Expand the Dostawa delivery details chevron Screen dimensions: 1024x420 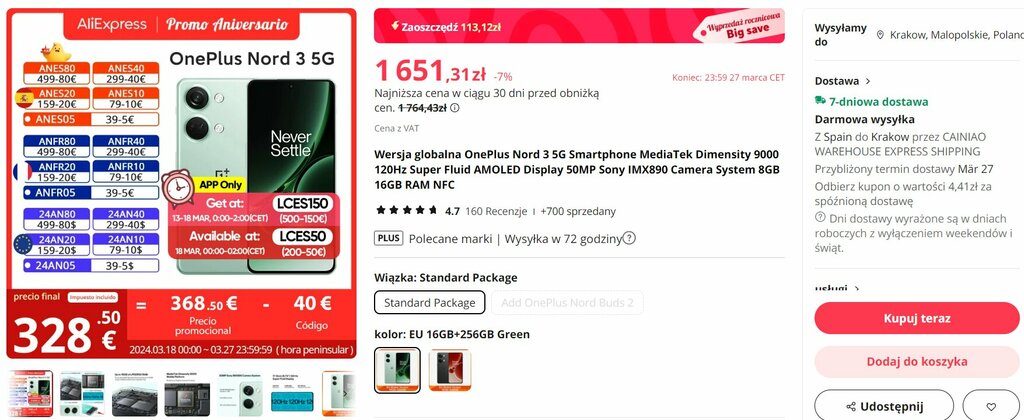pos(868,82)
